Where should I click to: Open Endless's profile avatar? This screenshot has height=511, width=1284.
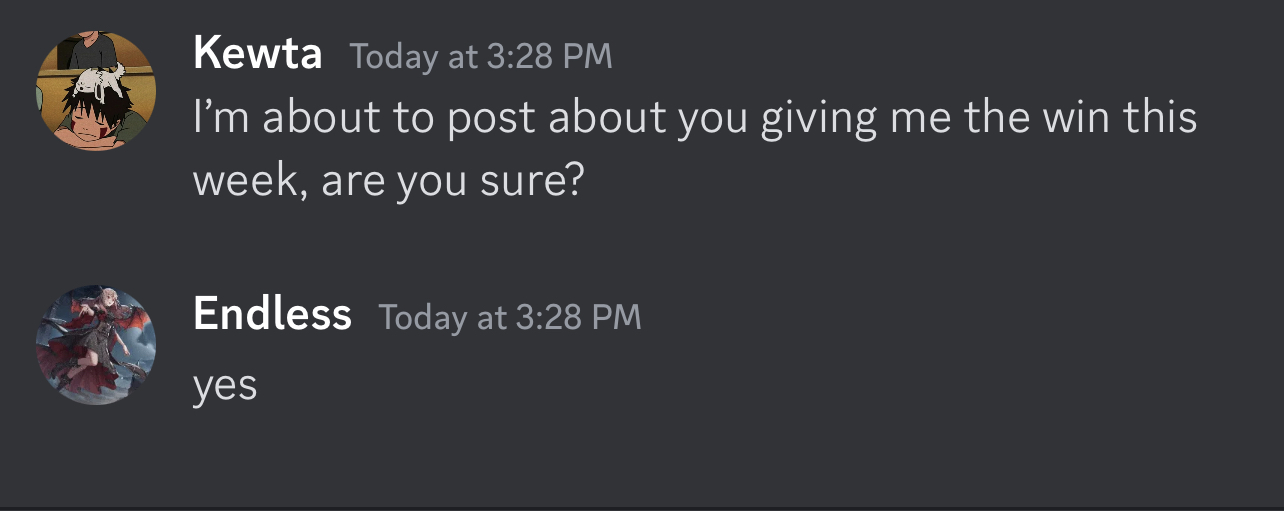tap(96, 345)
